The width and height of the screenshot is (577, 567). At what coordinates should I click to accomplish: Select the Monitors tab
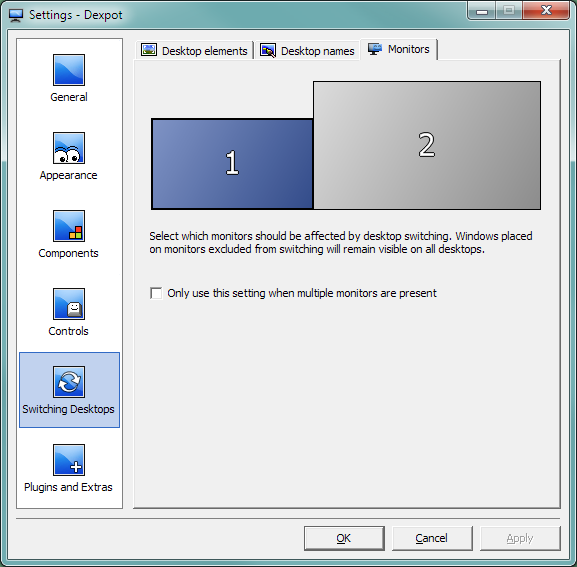399,49
